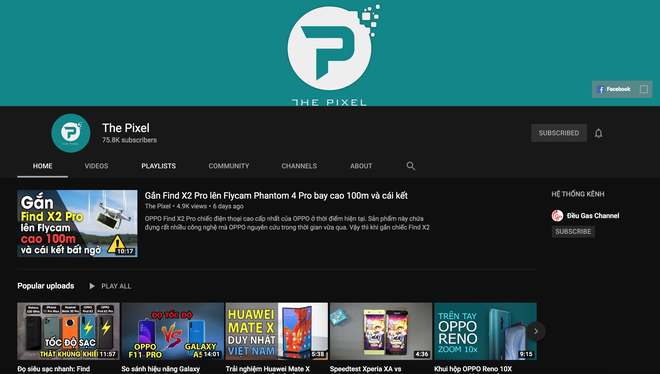The height and width of the screenshot is (374, 660).
Task: Click the notification bell icon
Action: [x=598, y=133]
